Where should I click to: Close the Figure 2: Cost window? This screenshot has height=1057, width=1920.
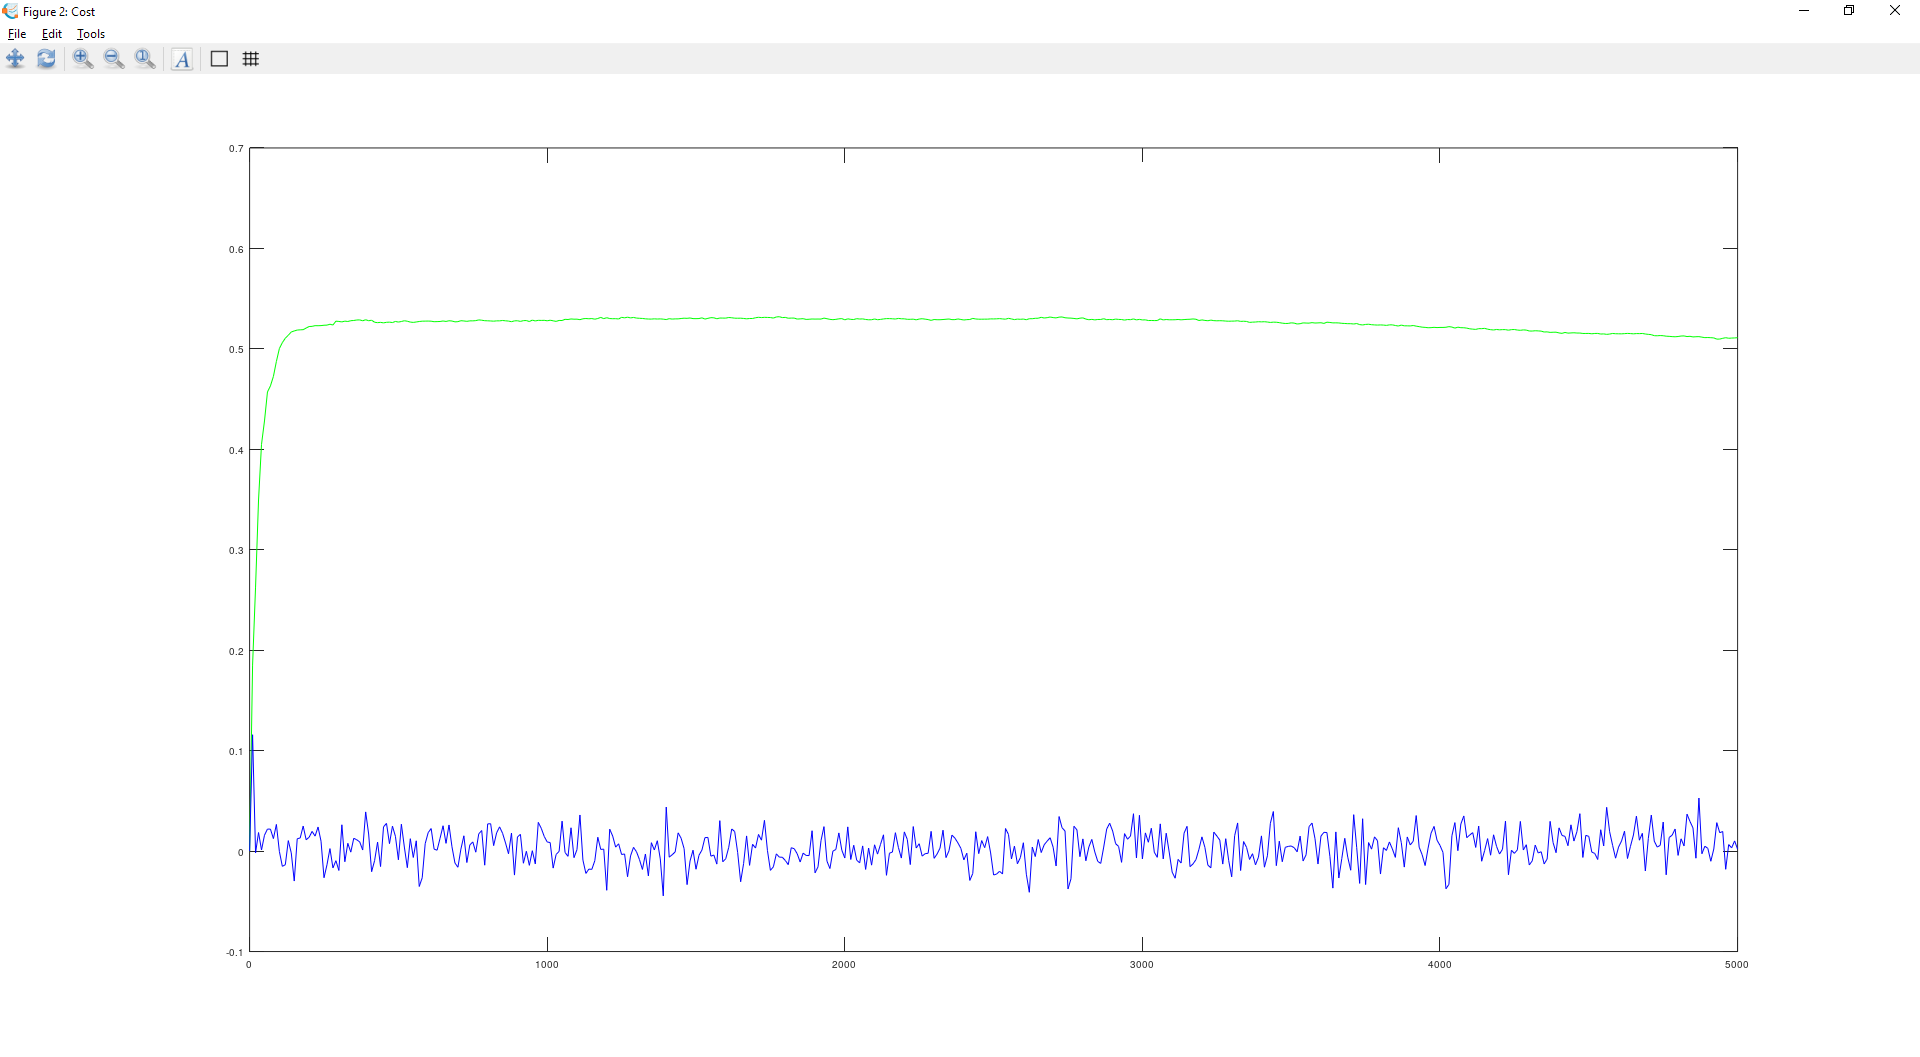click(1895, 11)
